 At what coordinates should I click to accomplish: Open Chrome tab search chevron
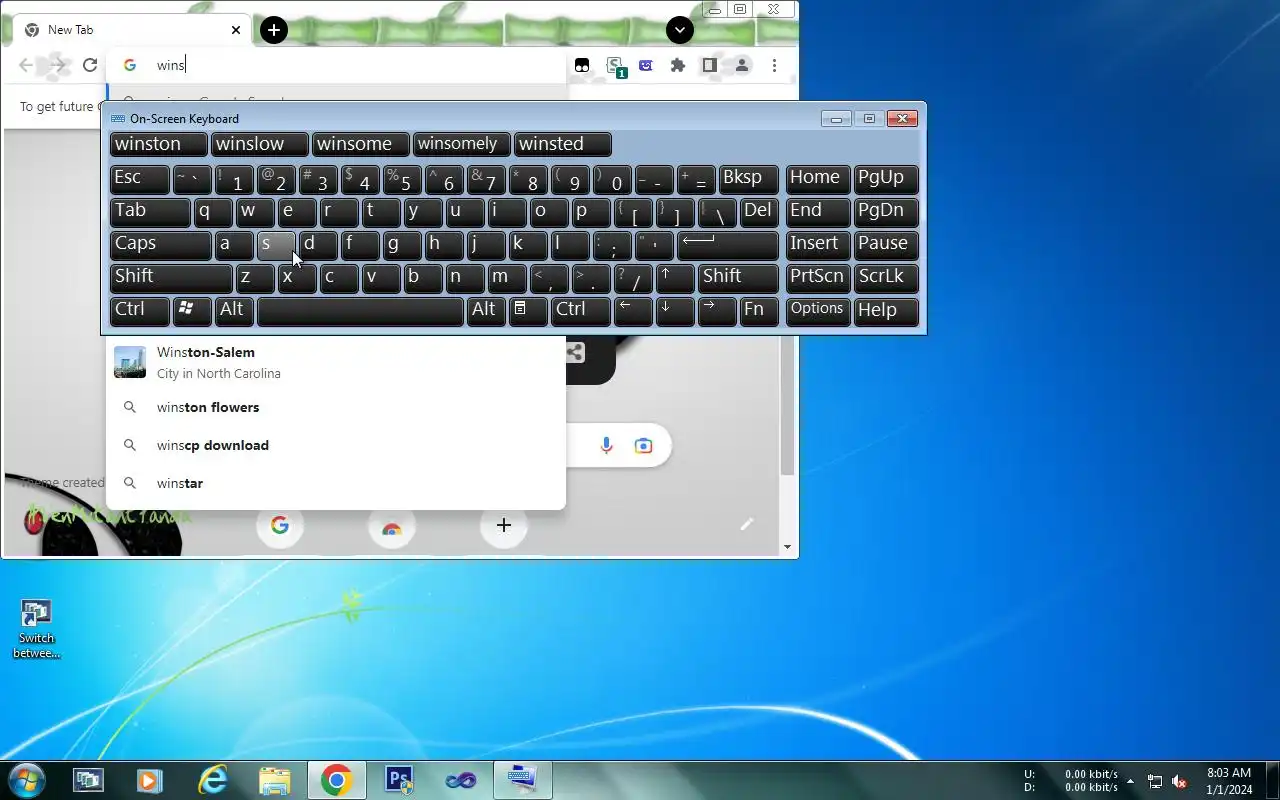click(680, 30)
